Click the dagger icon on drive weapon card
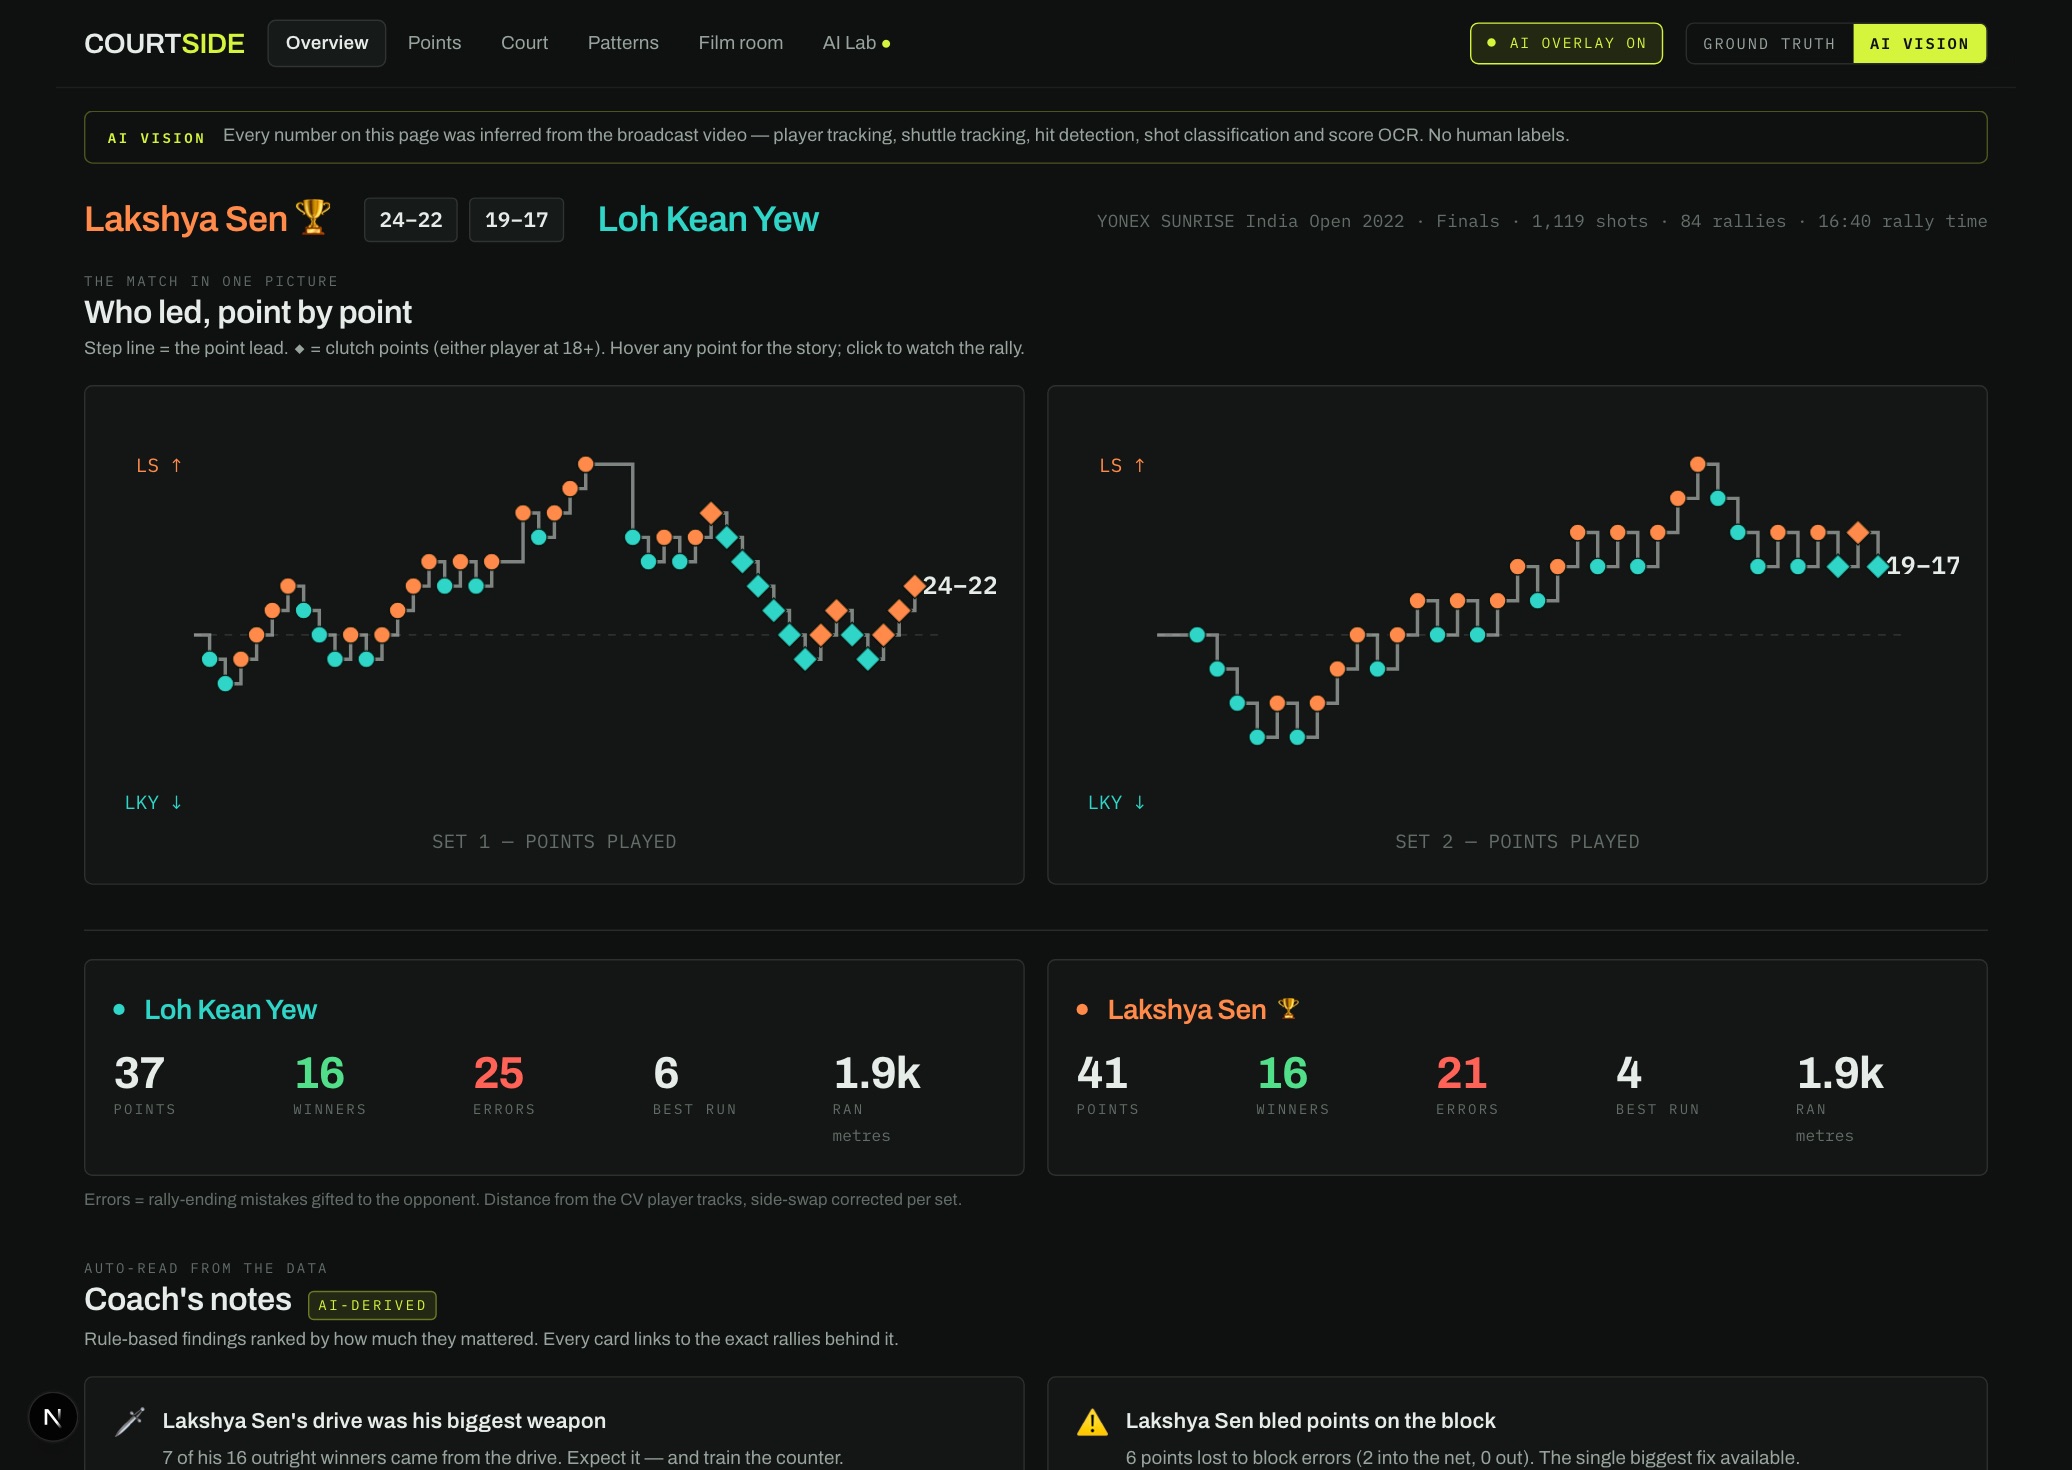Image resolution: width=2072 pixels, height=1470 pixels. [130, 1421]
